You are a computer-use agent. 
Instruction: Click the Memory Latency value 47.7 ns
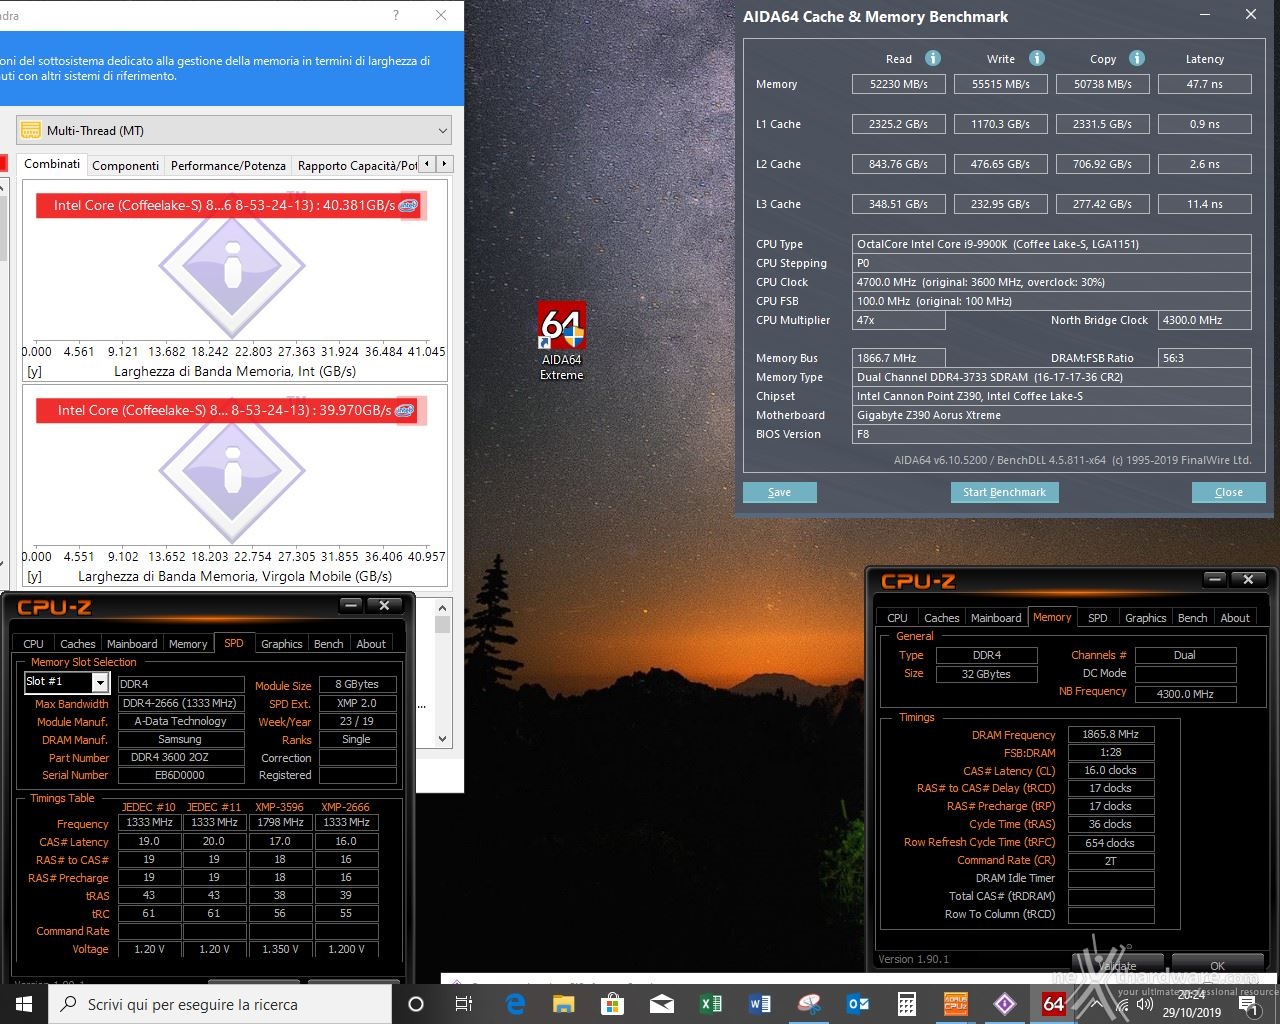coord(1205,84)
